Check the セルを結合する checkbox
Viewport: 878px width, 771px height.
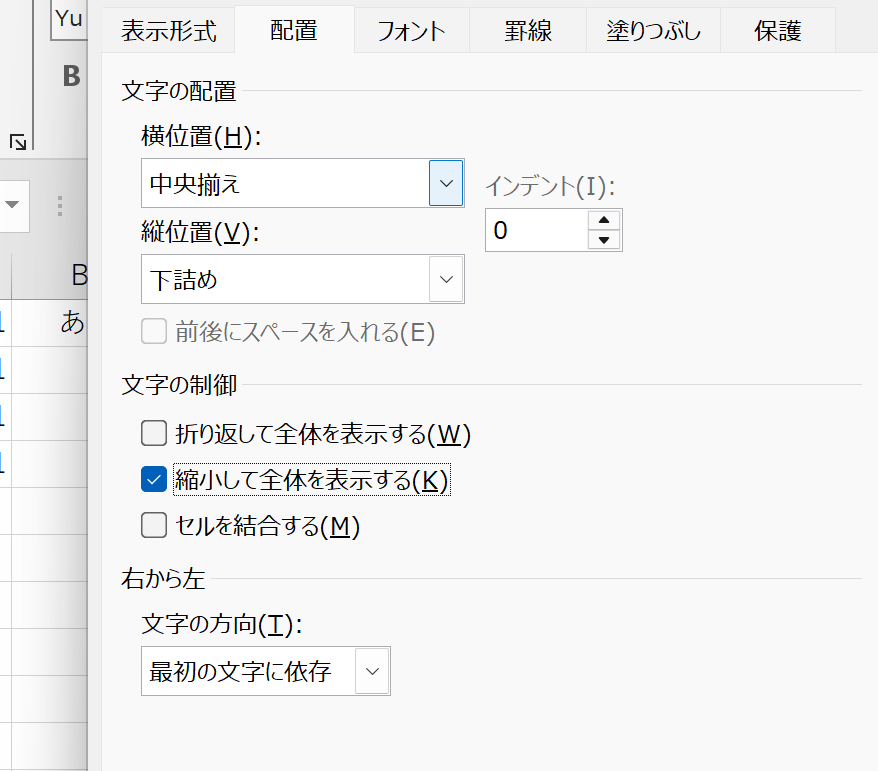pyautogui.click(x=154, y=525)
